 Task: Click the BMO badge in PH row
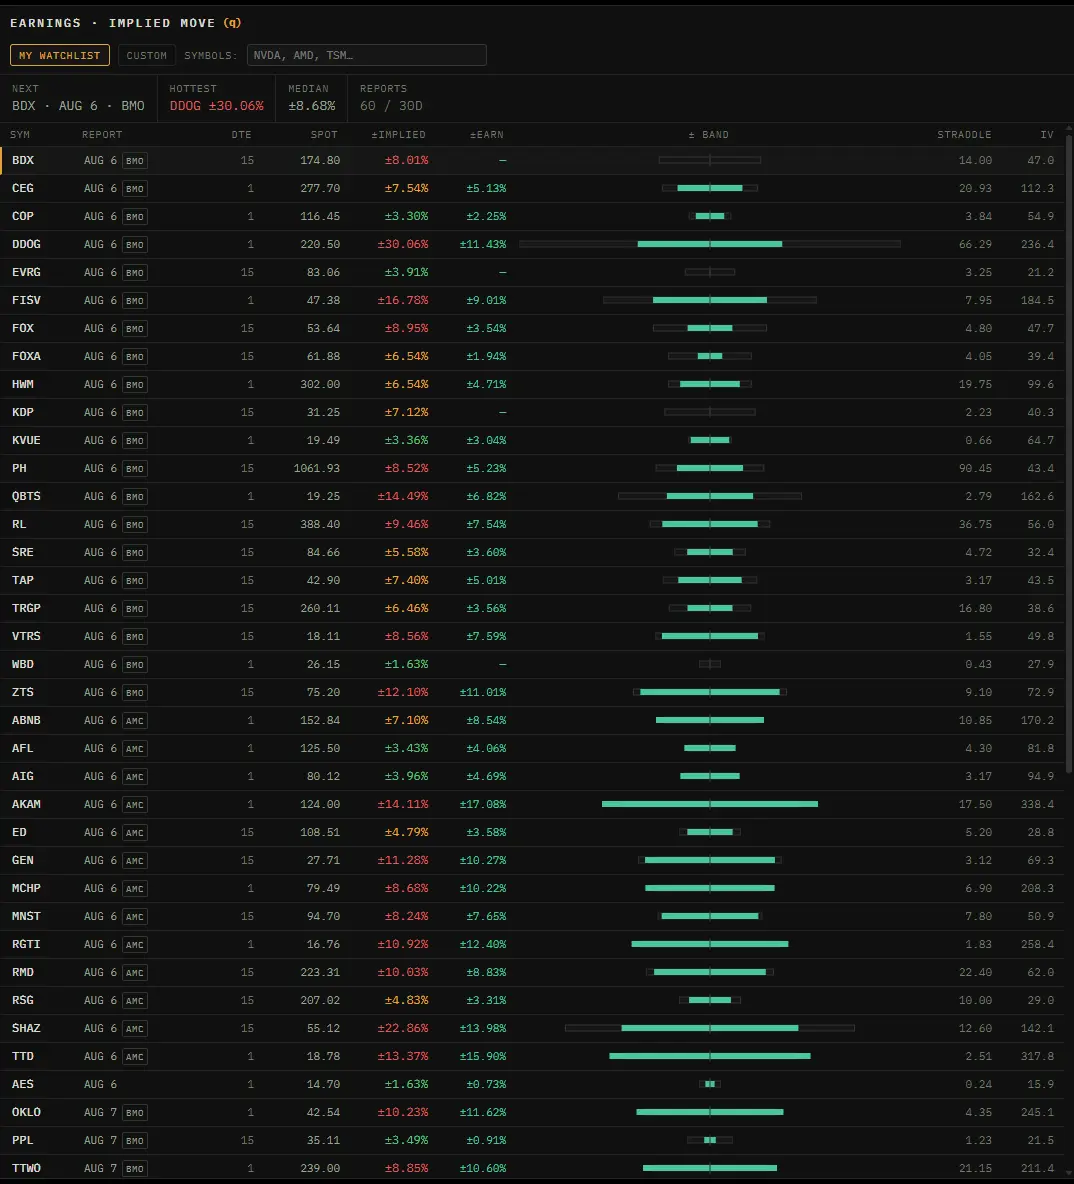[x=135, y=468]
